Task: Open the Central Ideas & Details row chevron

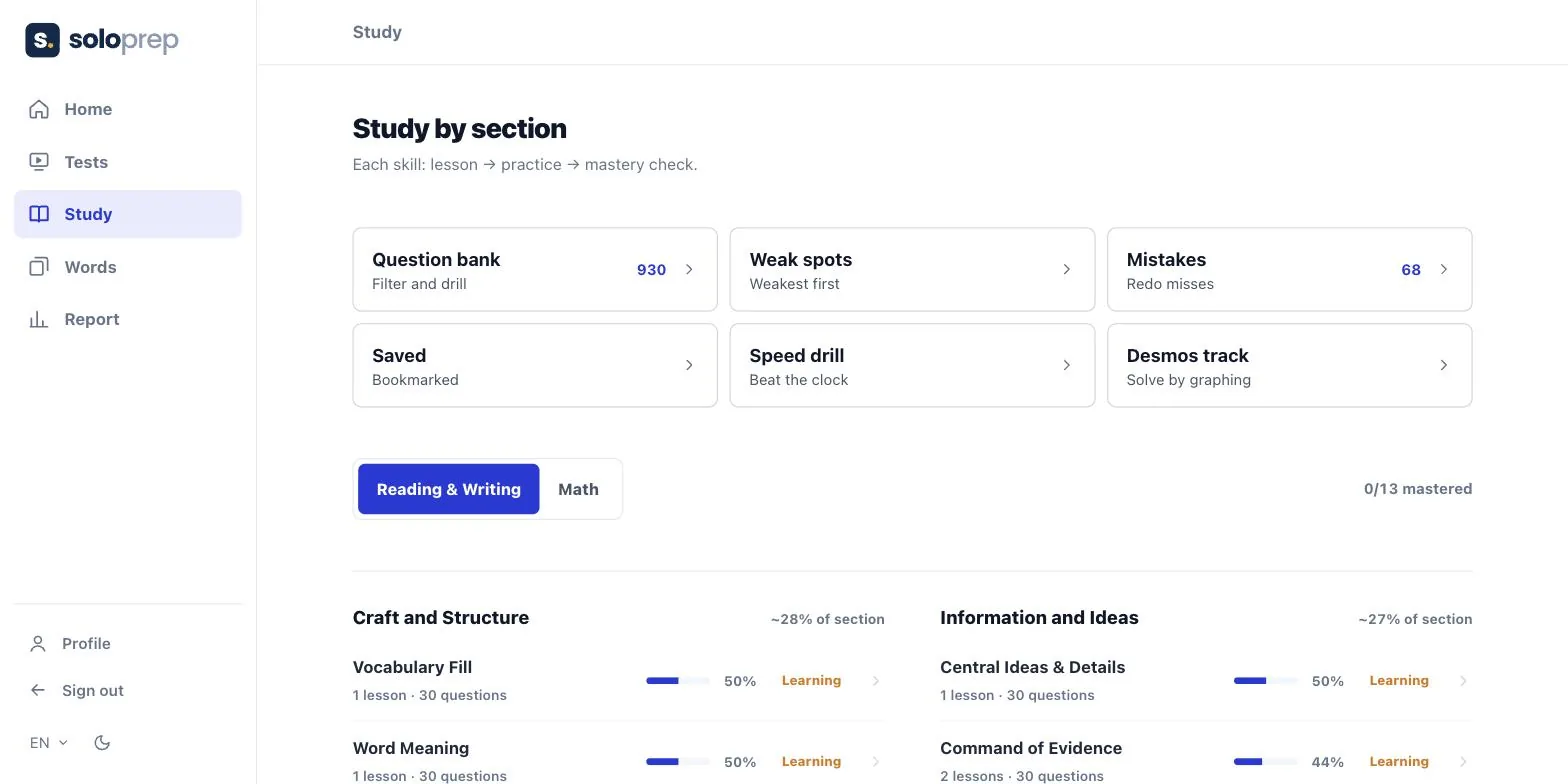Action: point(1463,681)
